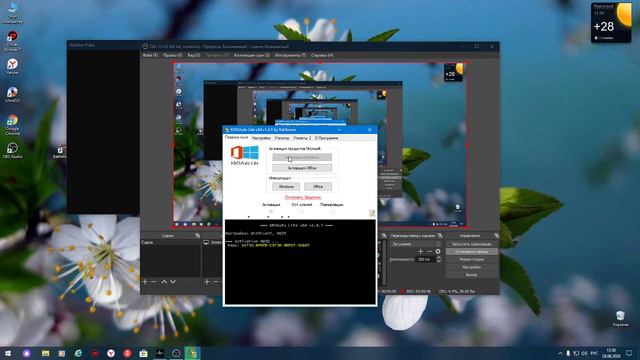Open the Tools menu in OBS
The height and width of the screenshot is (360, 640).
(290, 55)
